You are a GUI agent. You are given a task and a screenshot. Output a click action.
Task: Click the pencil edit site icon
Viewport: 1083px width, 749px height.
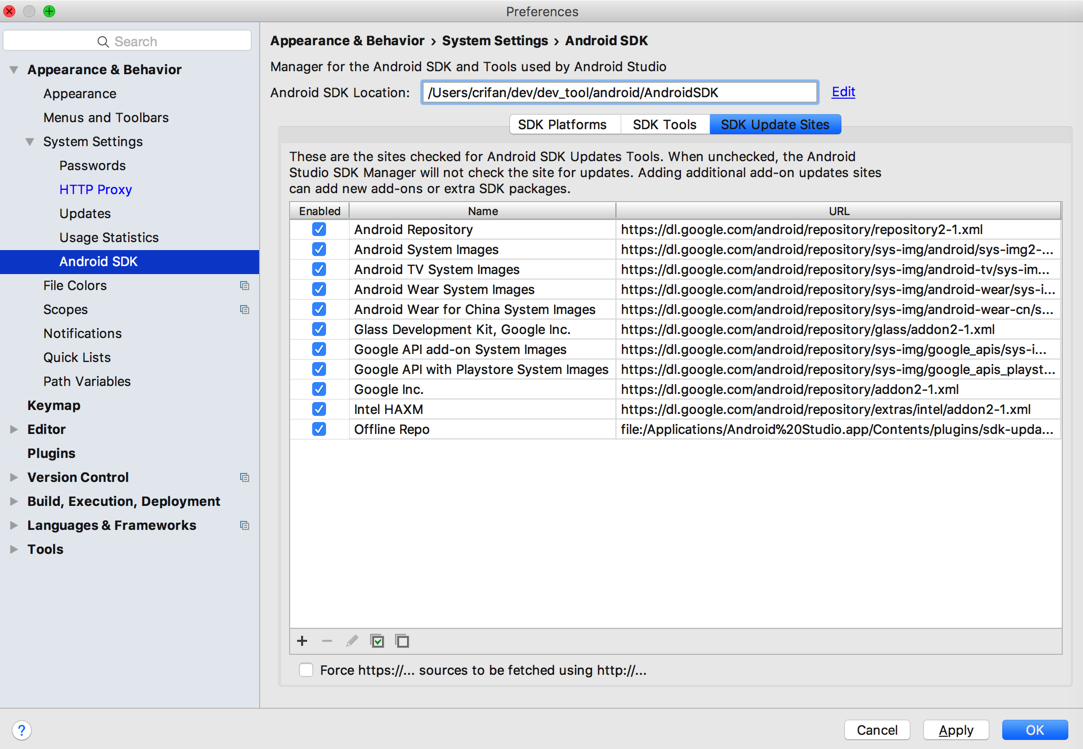pyautogui.click(x=352, y=641)
